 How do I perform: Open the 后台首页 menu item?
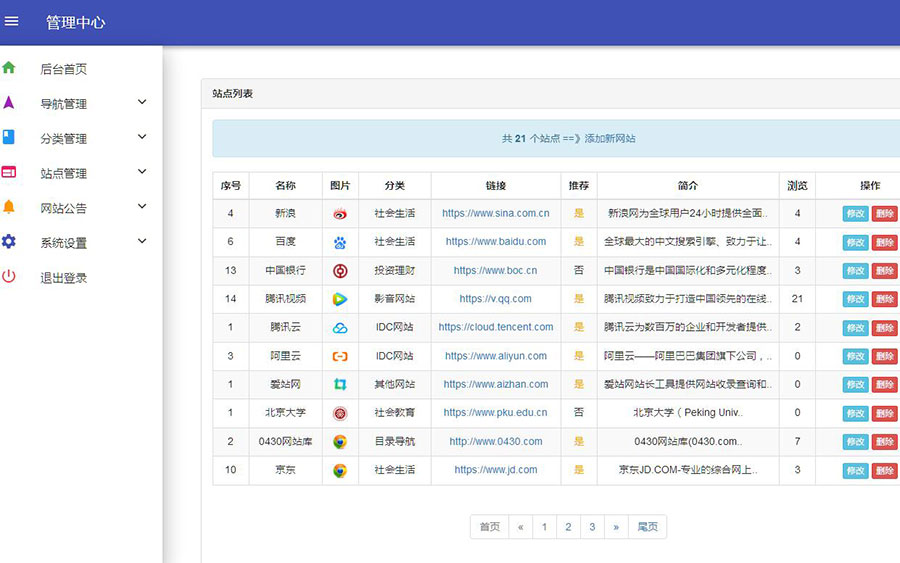point(63,69)
